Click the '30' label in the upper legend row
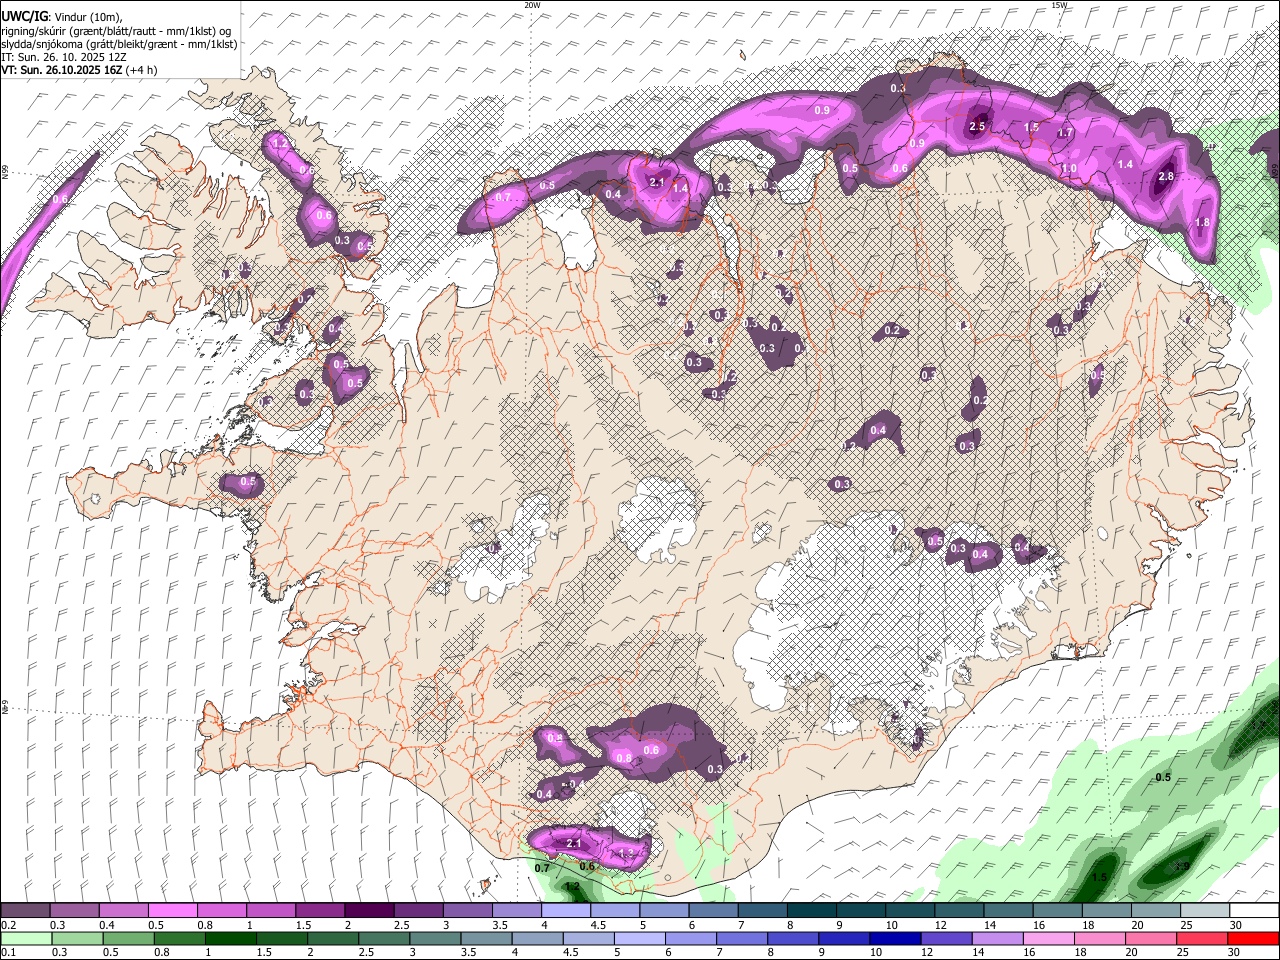 tap(1234, 925)
